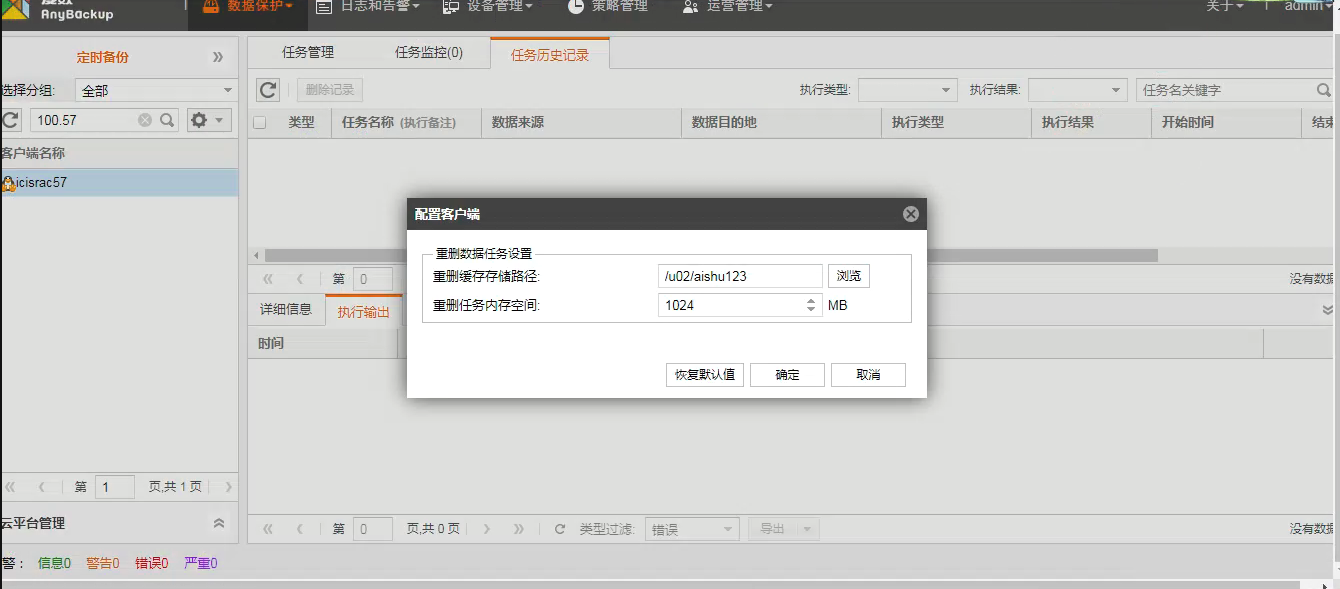Refresh the task history list

pyautogui.click(x=268, y=90)
